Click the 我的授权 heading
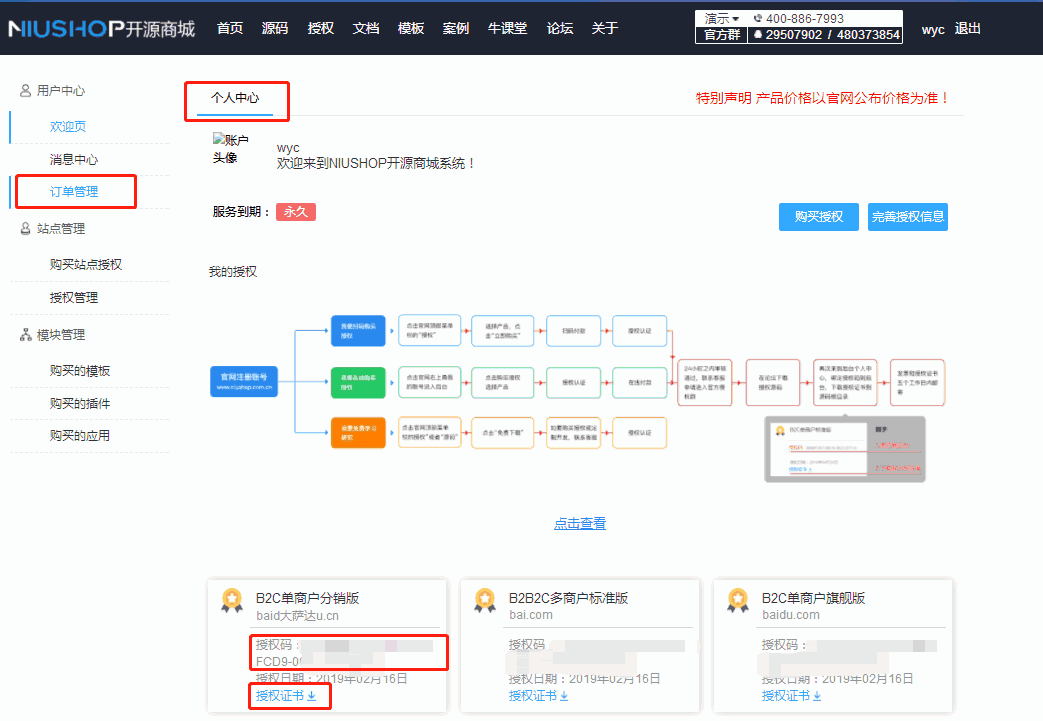The height and width of the screenshot is (721, 1043). 233,272
